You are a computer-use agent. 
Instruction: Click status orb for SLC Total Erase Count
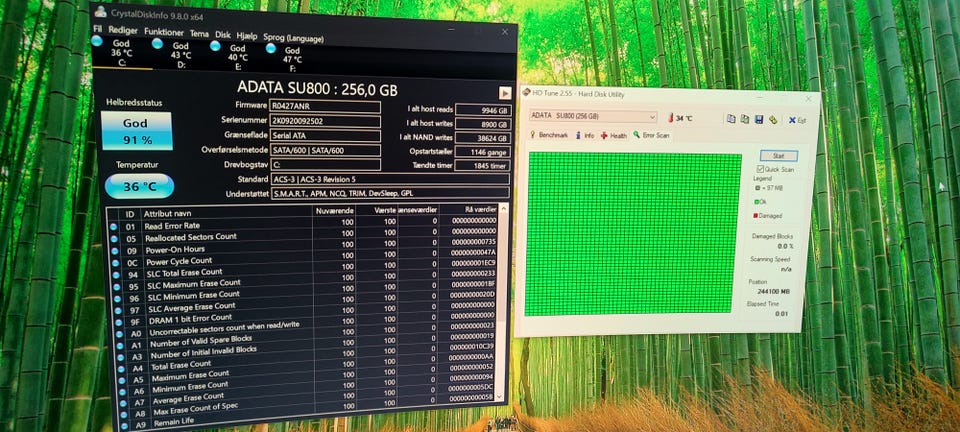[116, 275]
